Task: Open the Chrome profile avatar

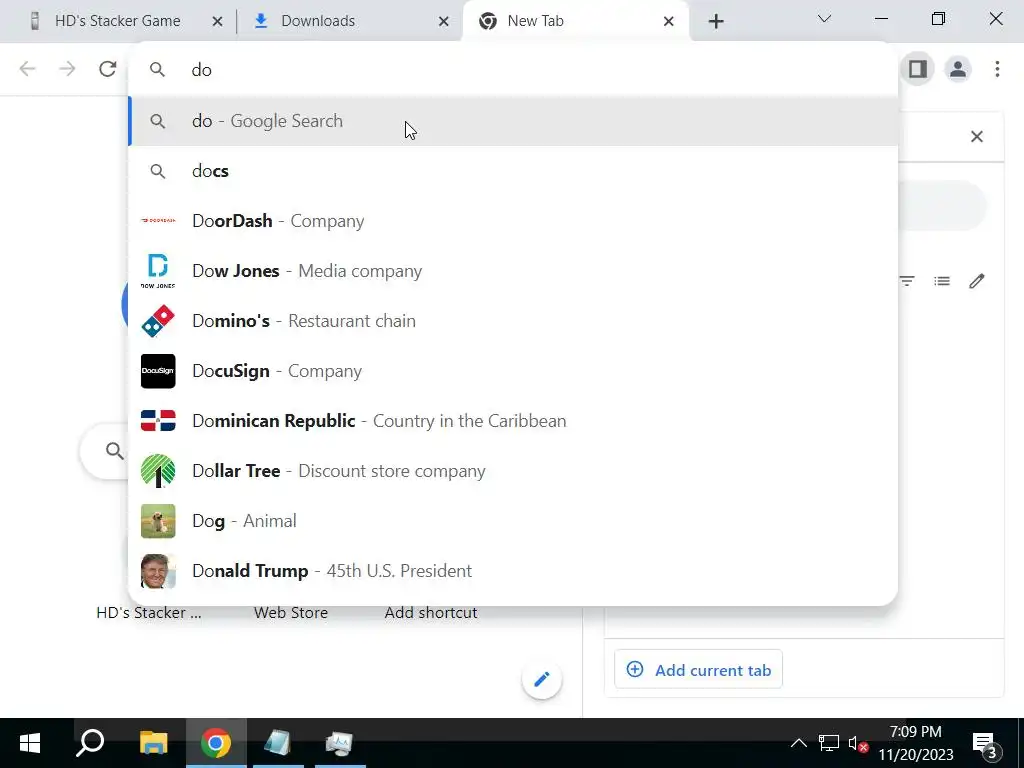Action: tap(958, 69)
